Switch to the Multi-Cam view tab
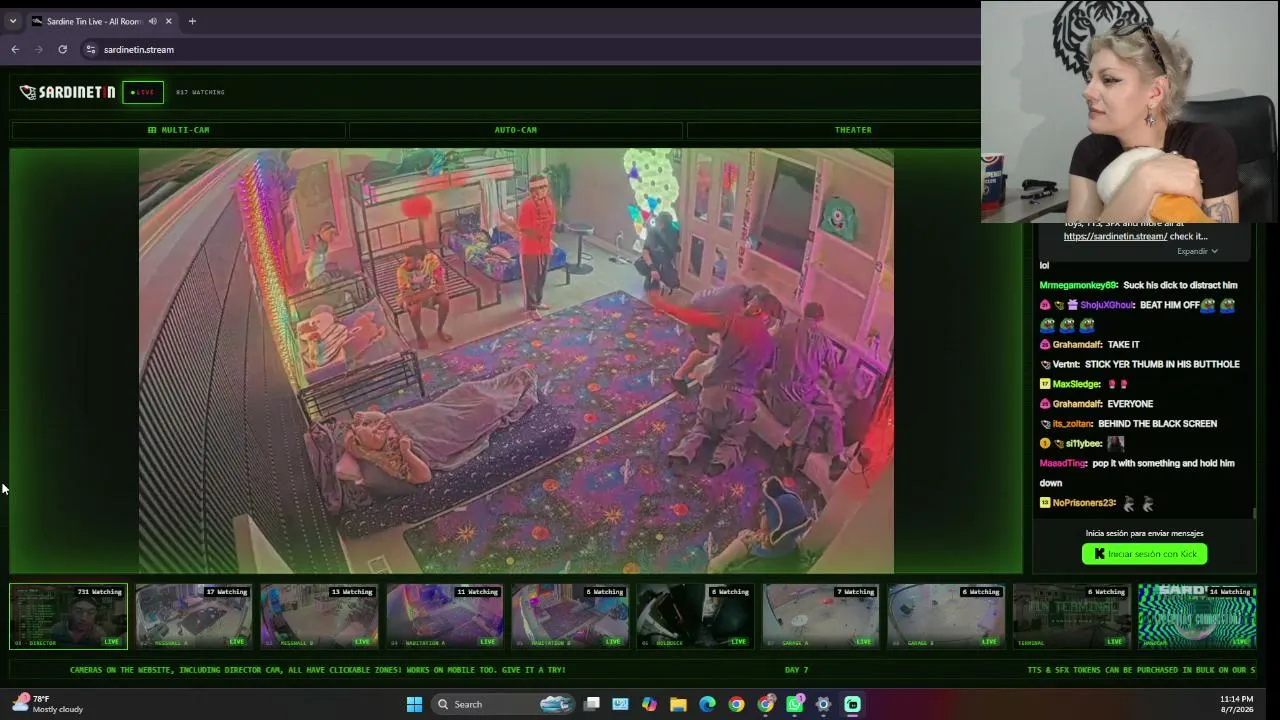The height and width of the screenshot is (720, 1280). pos(178,130)
